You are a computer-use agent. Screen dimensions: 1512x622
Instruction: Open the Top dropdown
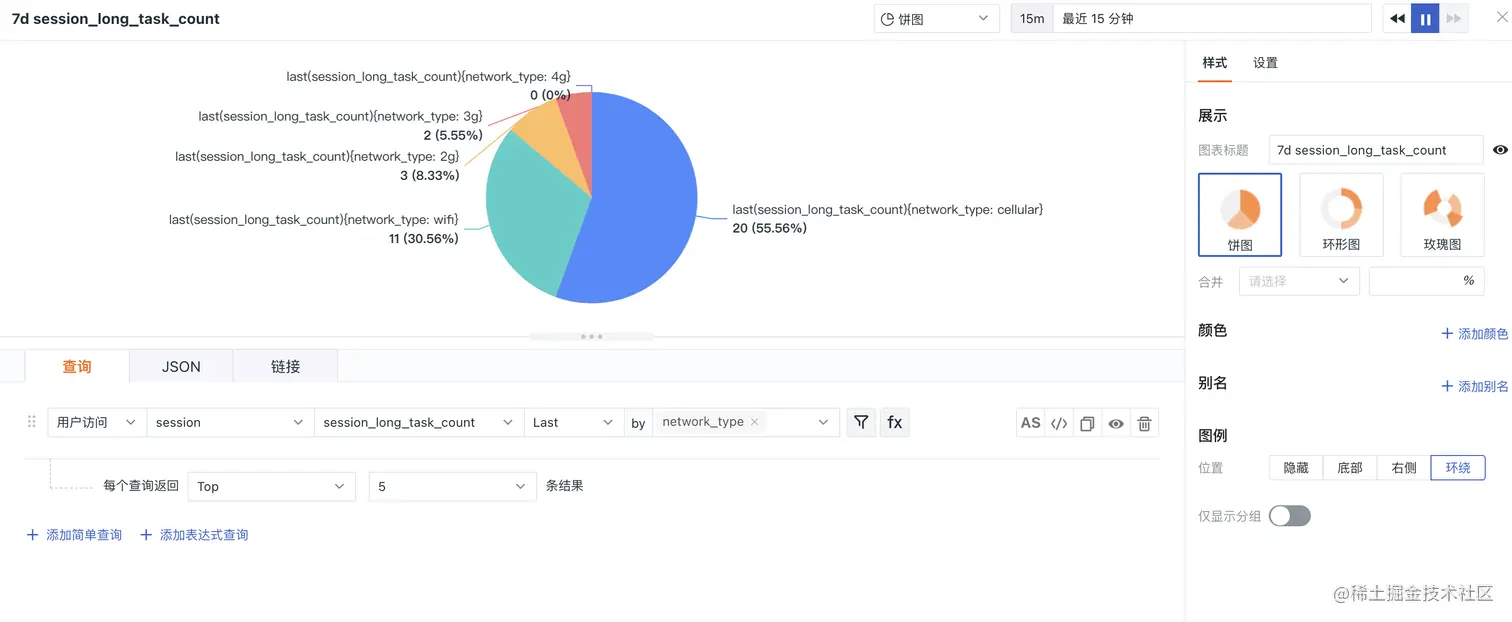271,487
